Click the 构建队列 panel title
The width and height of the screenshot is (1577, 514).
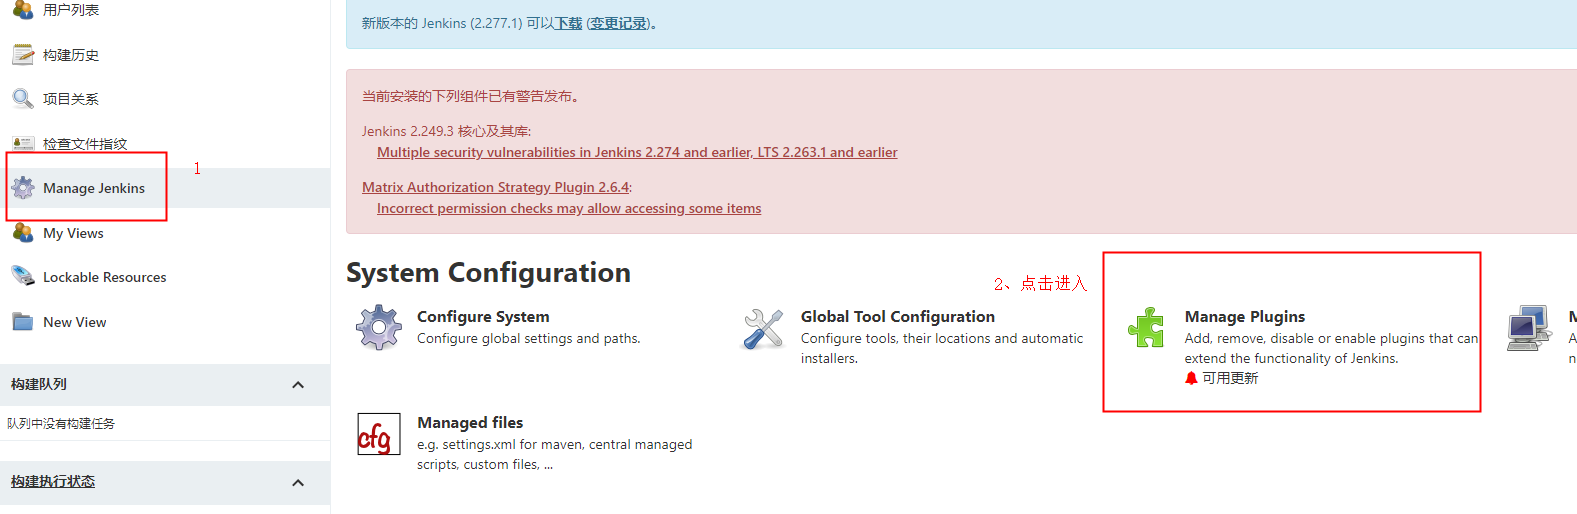[x=39, y=384]
